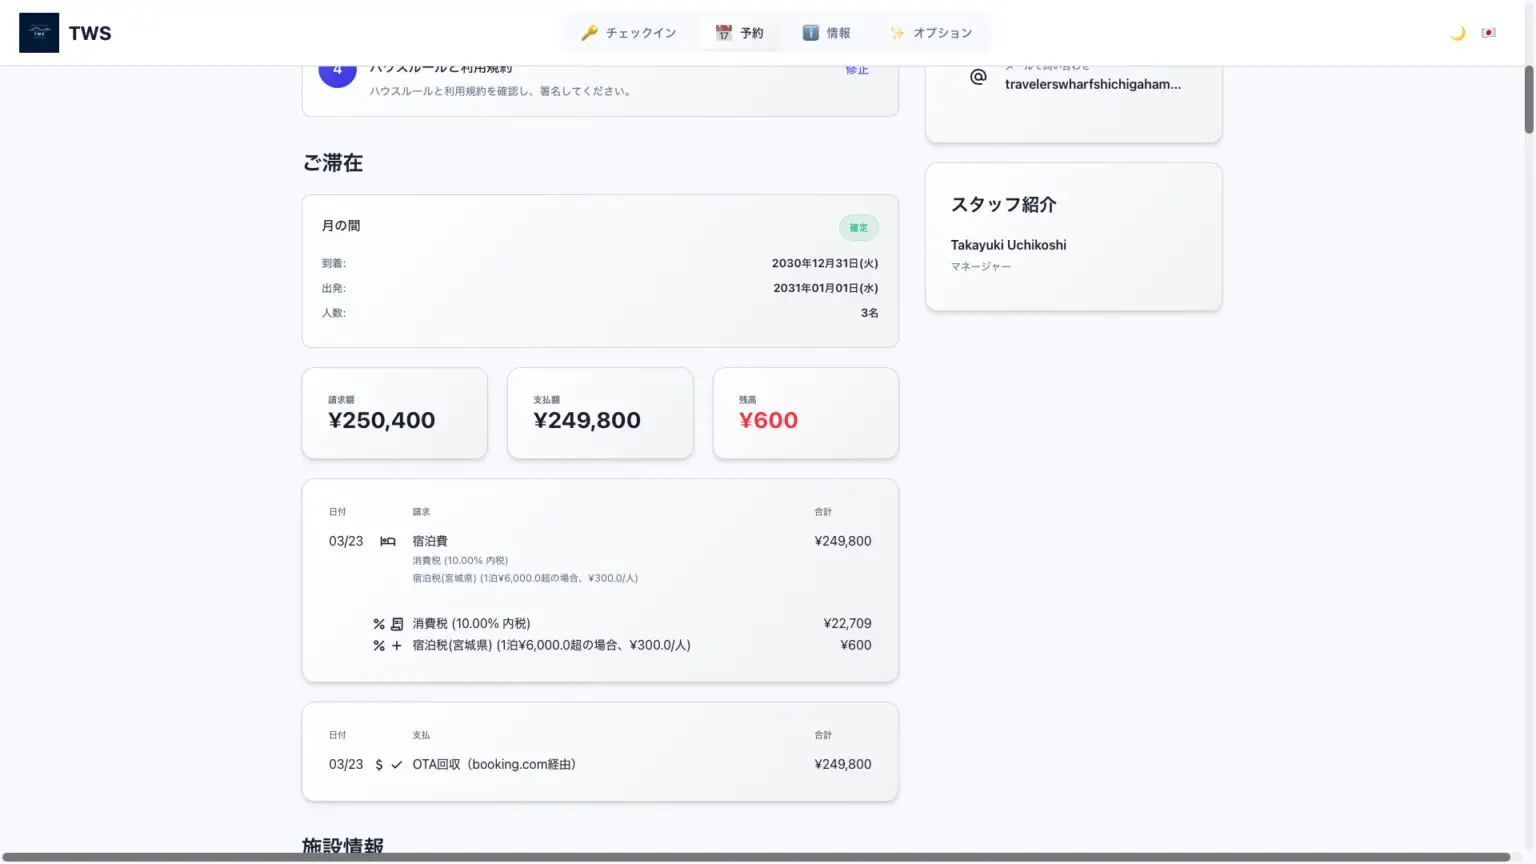Click the TWS logo image
This screenshot has height=864, width=1536.
click(39, 33)
